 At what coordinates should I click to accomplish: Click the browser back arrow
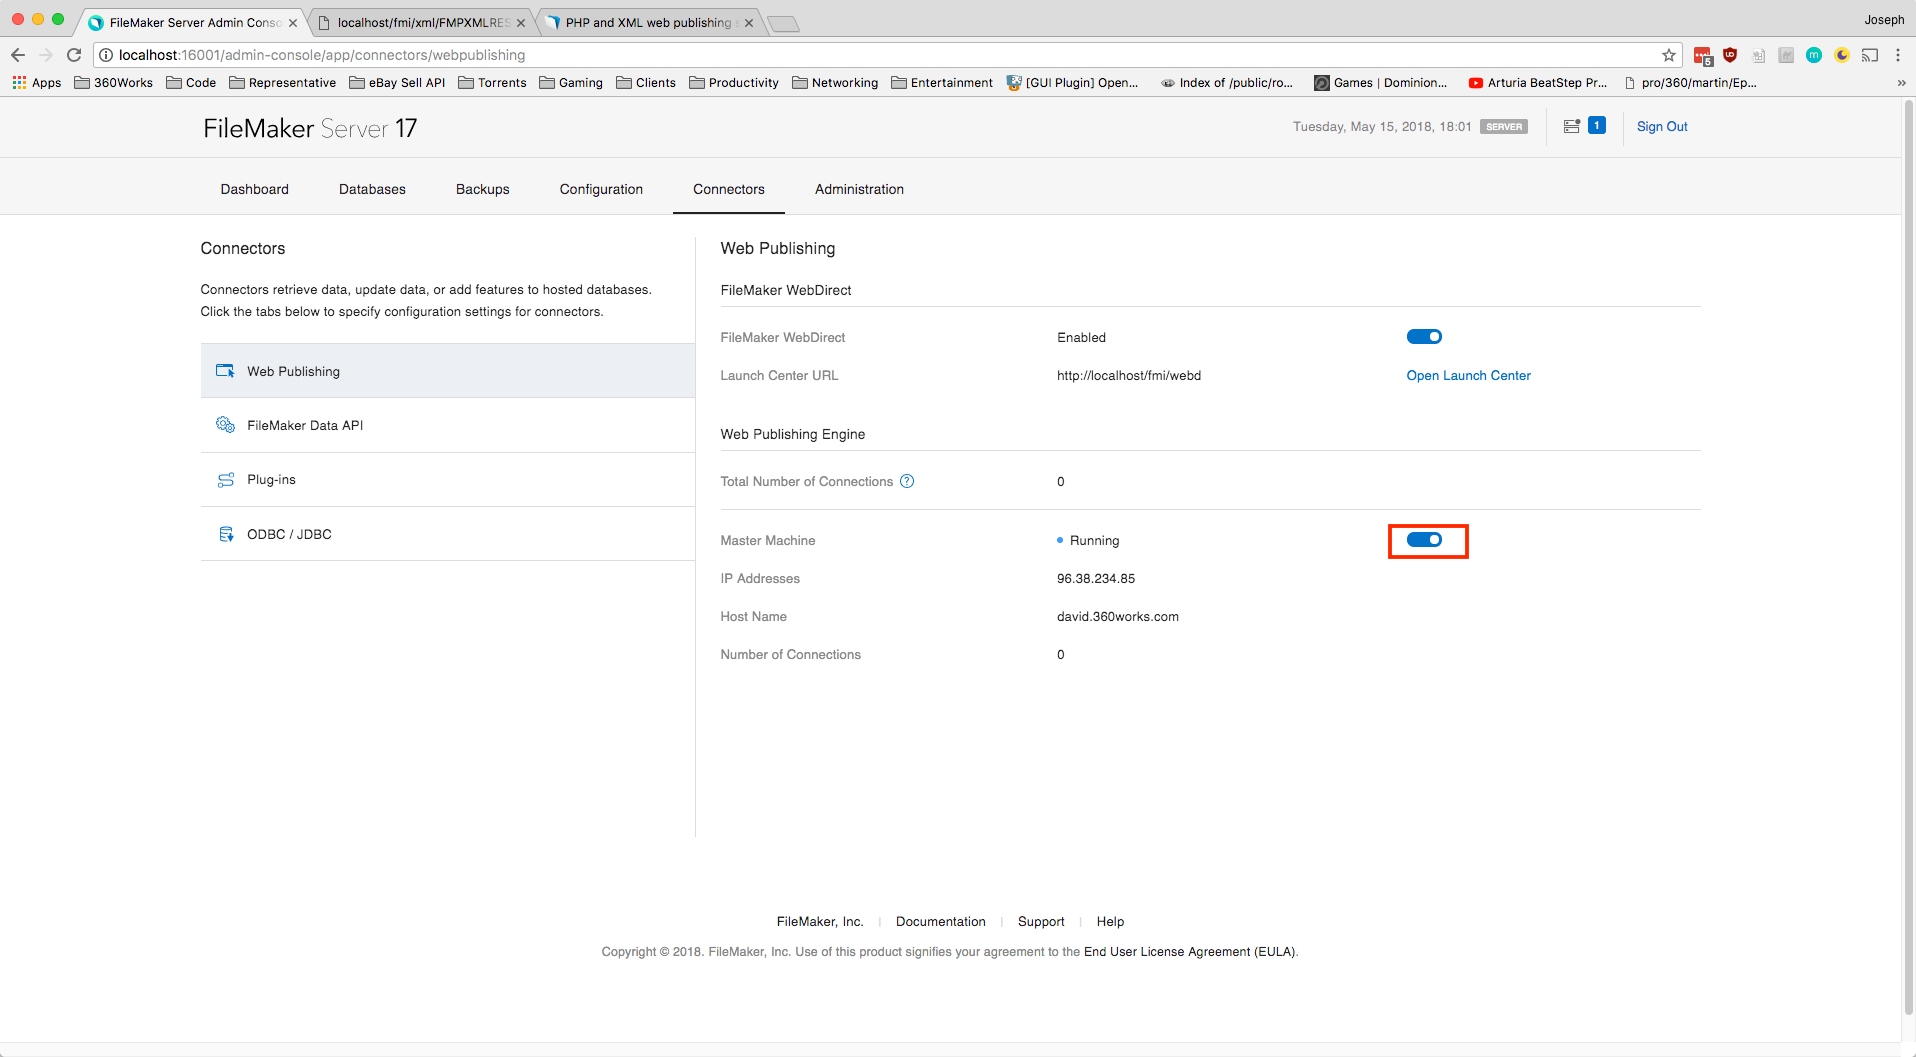click(x=18, y=55)
